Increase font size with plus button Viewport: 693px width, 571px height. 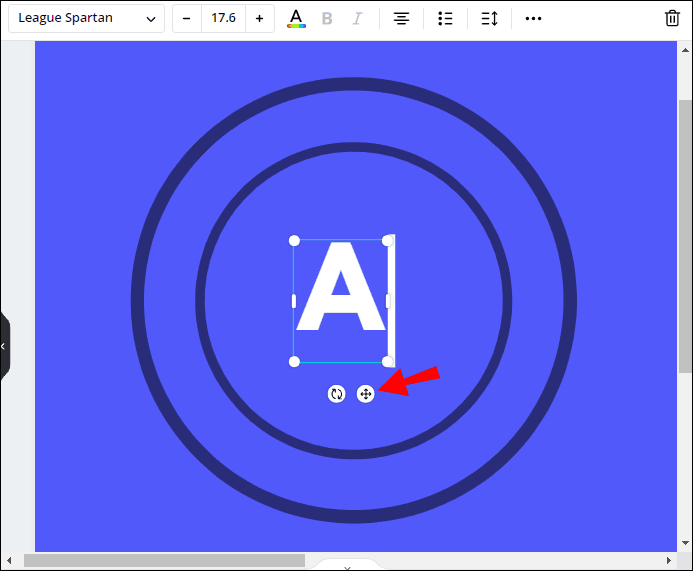click(x=260, y=19)
